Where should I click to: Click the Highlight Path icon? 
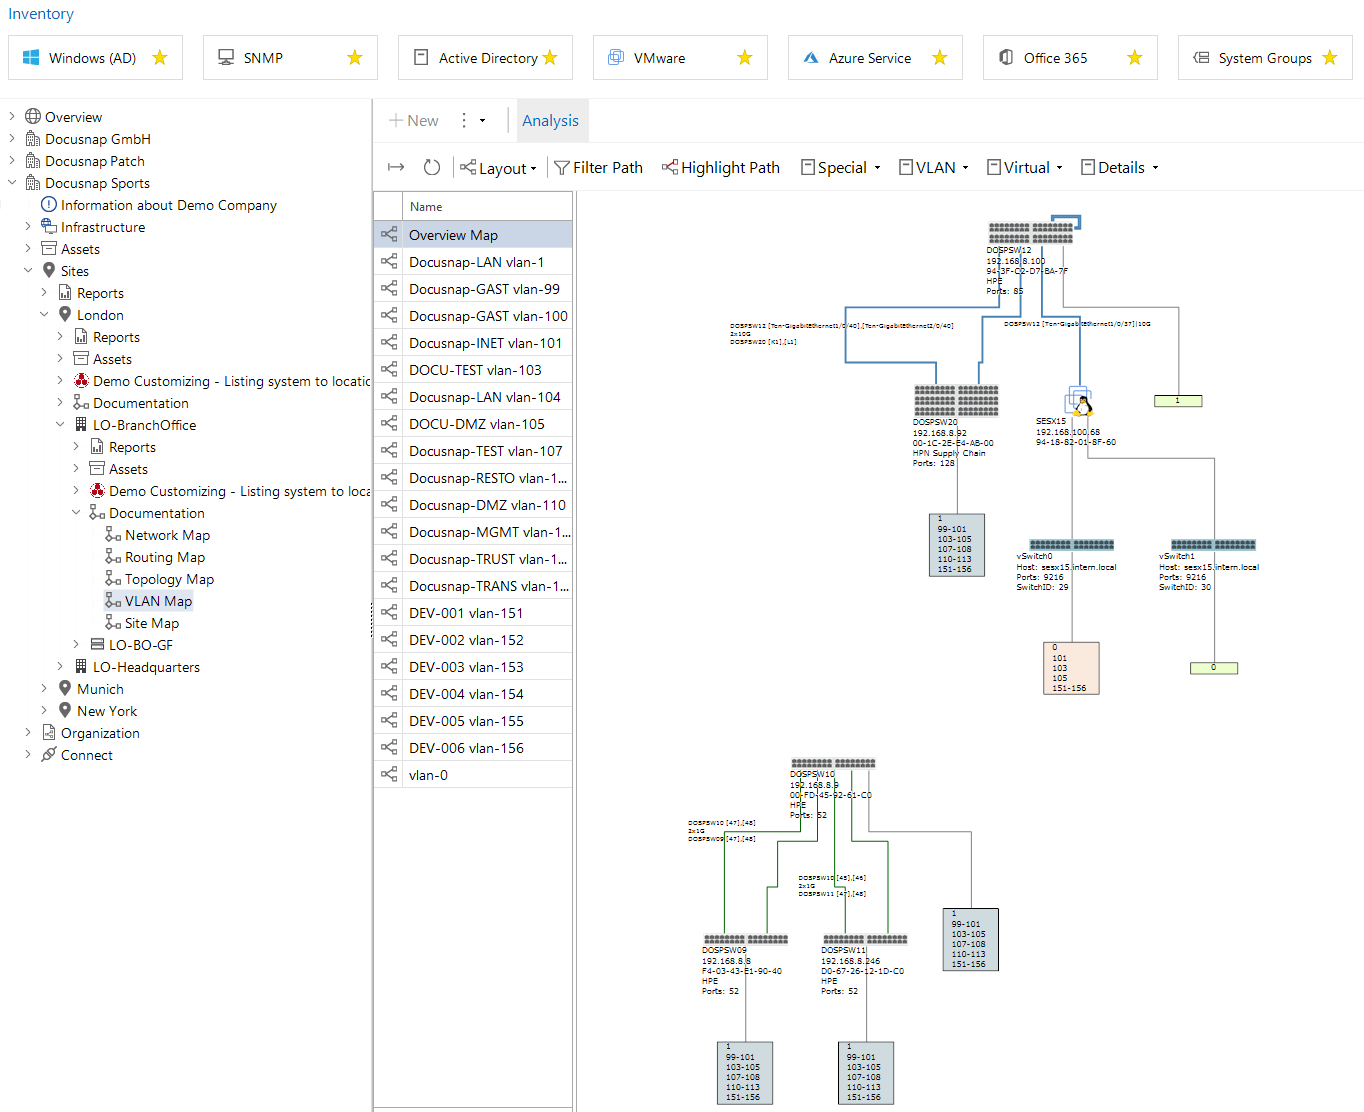[x=670, y=167]
